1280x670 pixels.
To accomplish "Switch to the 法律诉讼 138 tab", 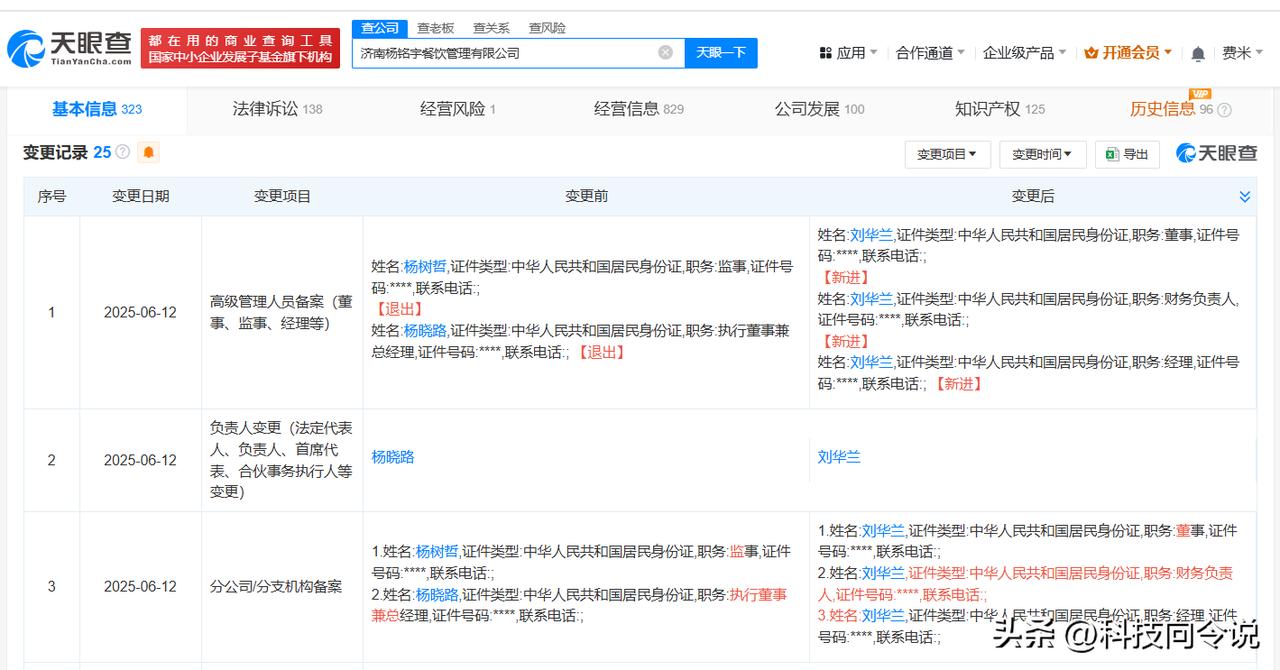I will coord(277,109).
